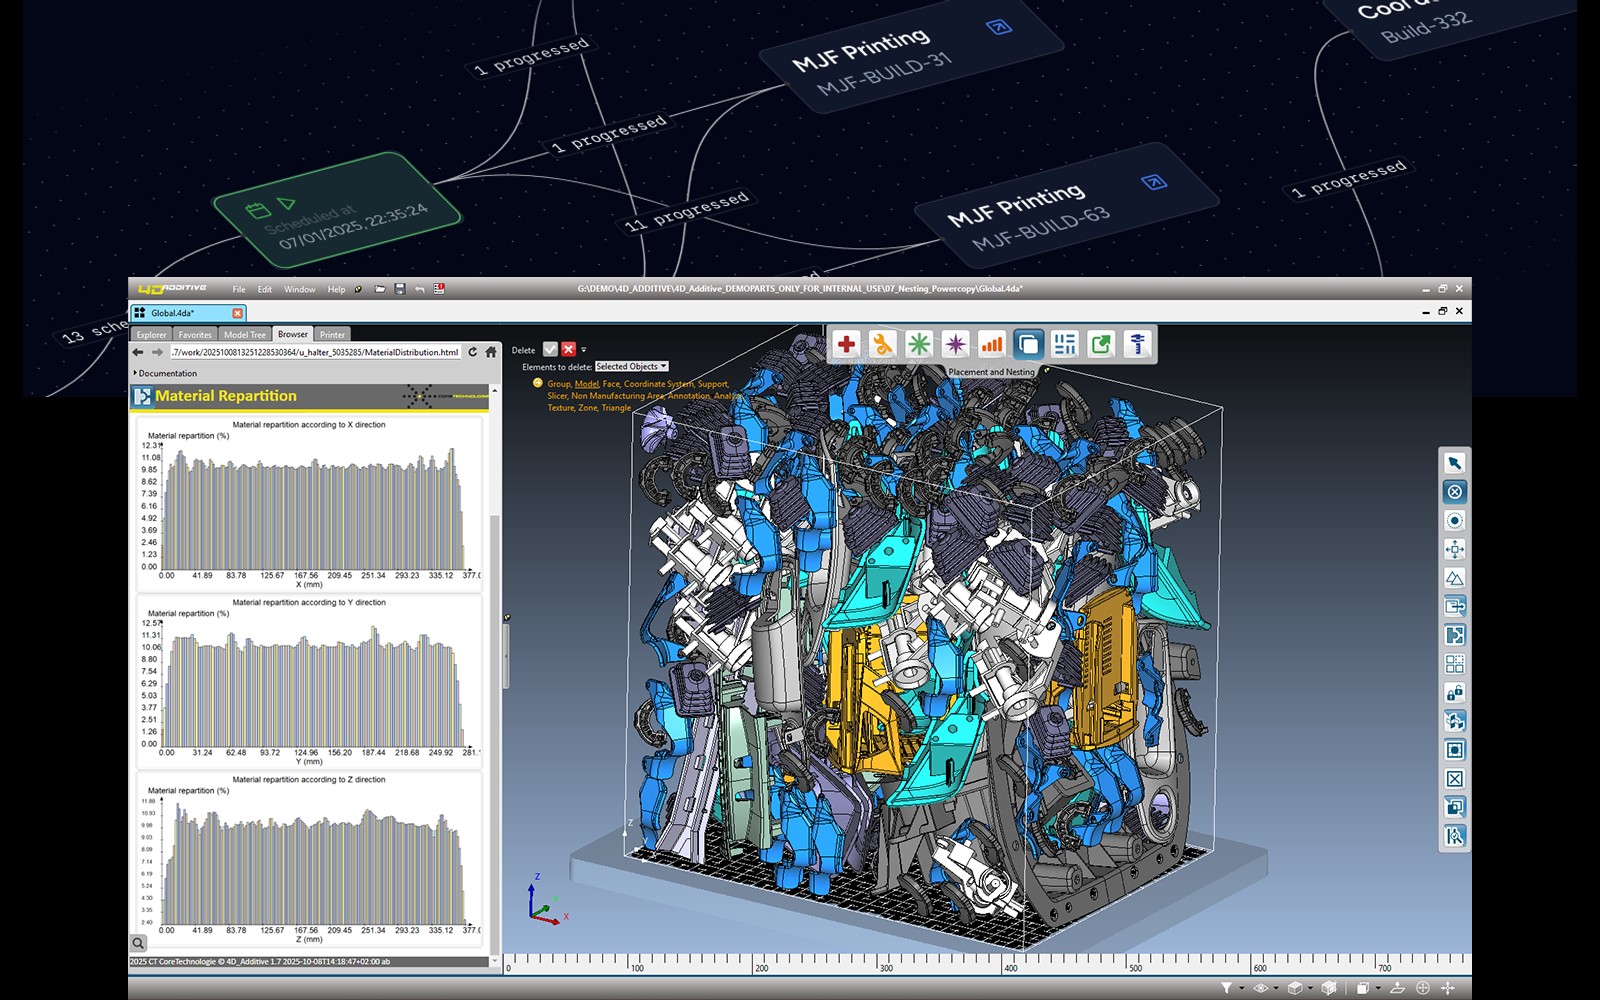Image resolution: width=1600 pixels, height=1000 pixels.
Task: Click the red cross Import icon
Action: point(846,345)
